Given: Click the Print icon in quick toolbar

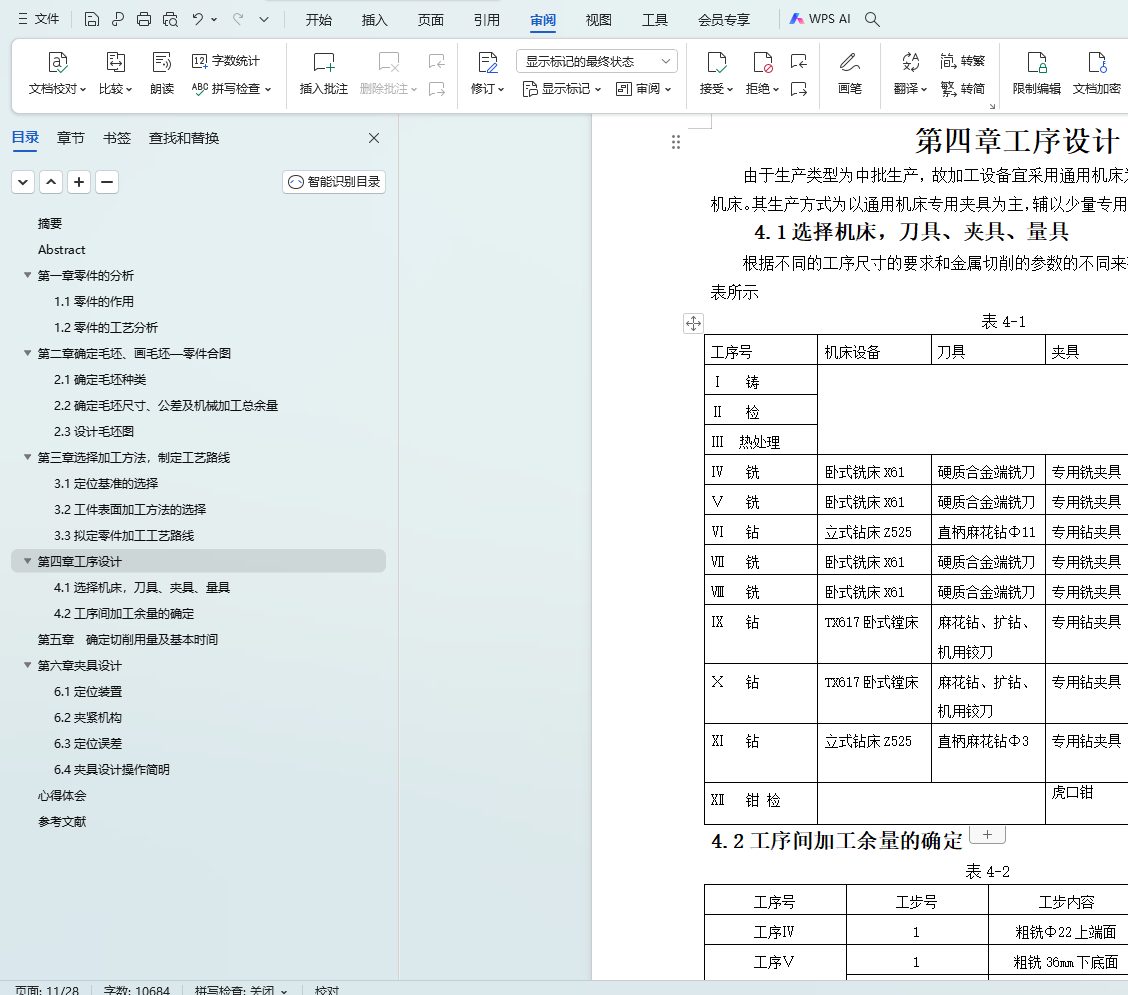Looking at the screenshot, I should (144, 19).
